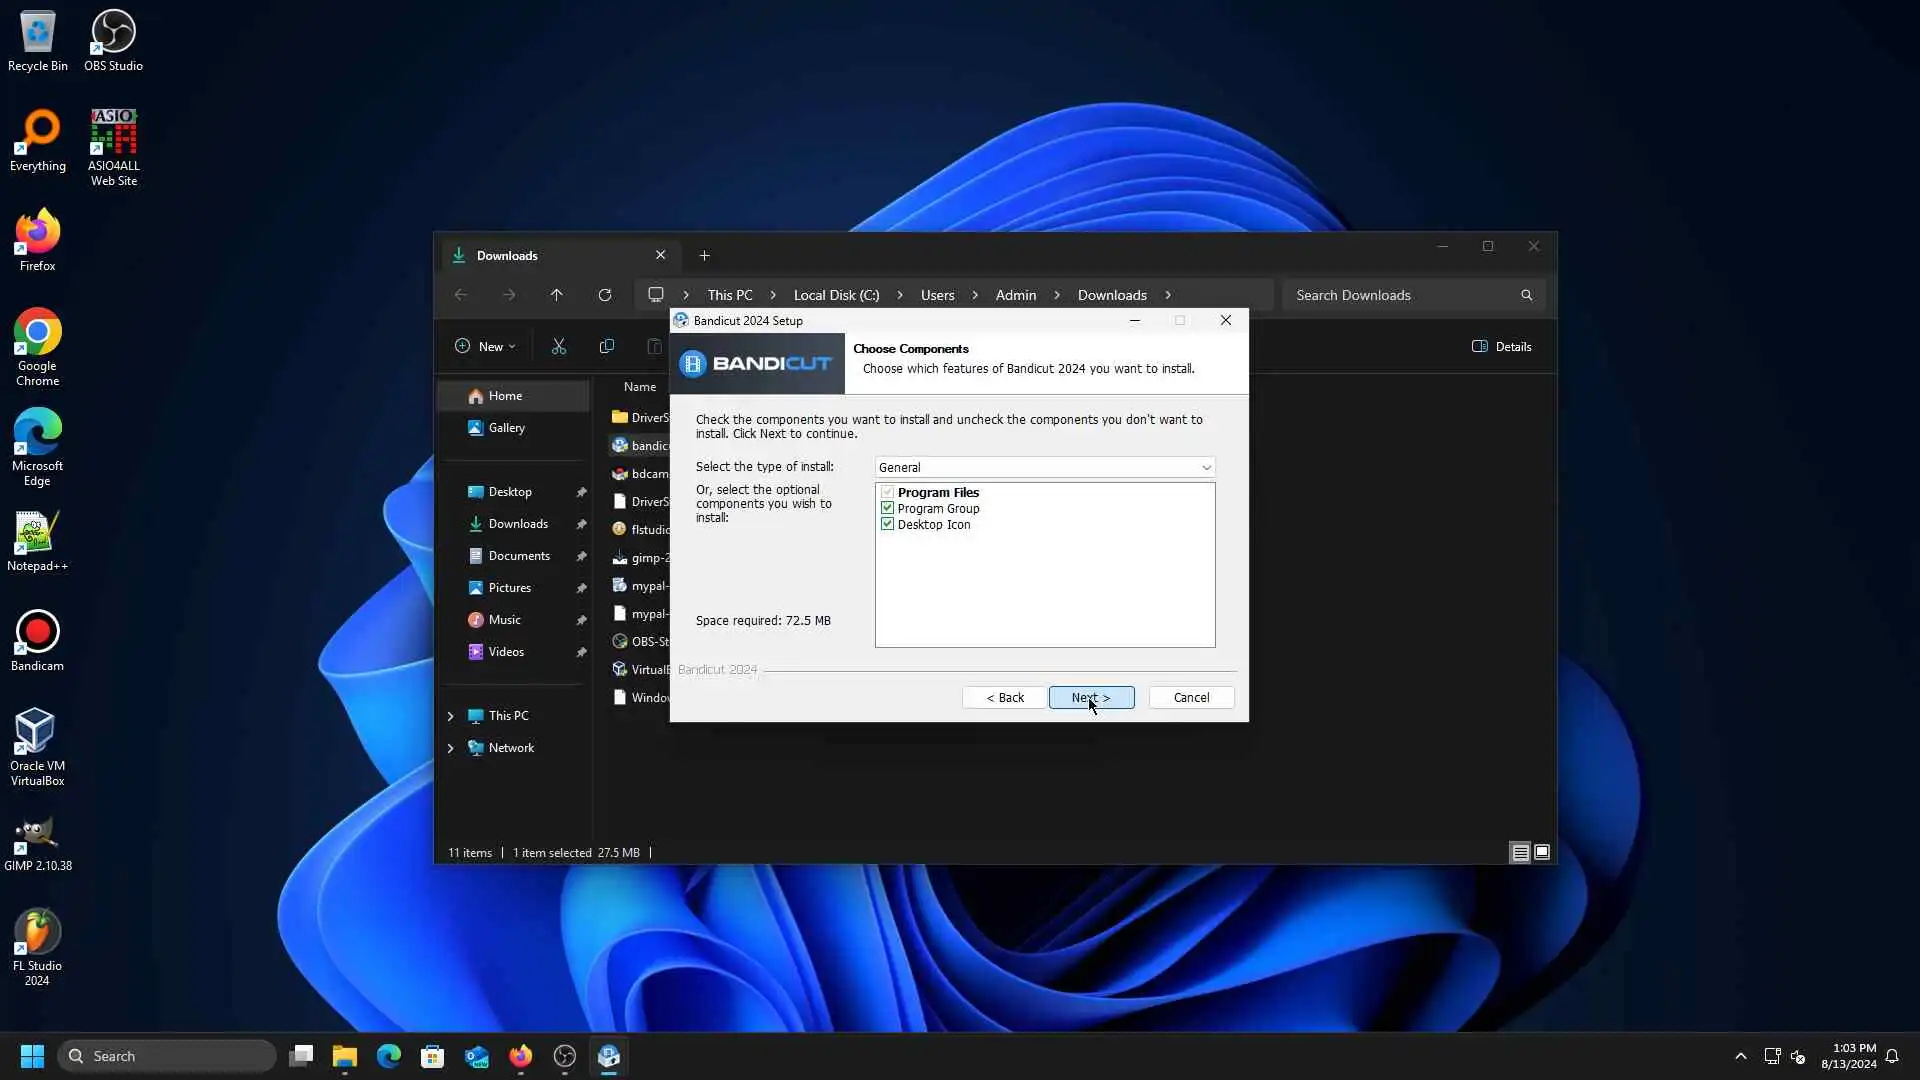1920x1080 pixels.
Task: Open the New menu in Explorer
Action: coord(484,346)
